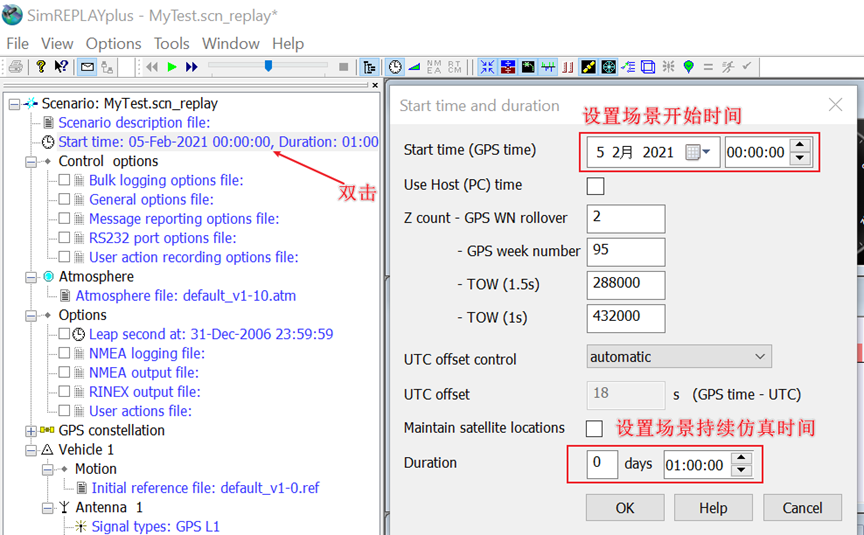Click the yellow question mark help icon
The width and height of the screenshot is (864, 535).
(41, 67)
